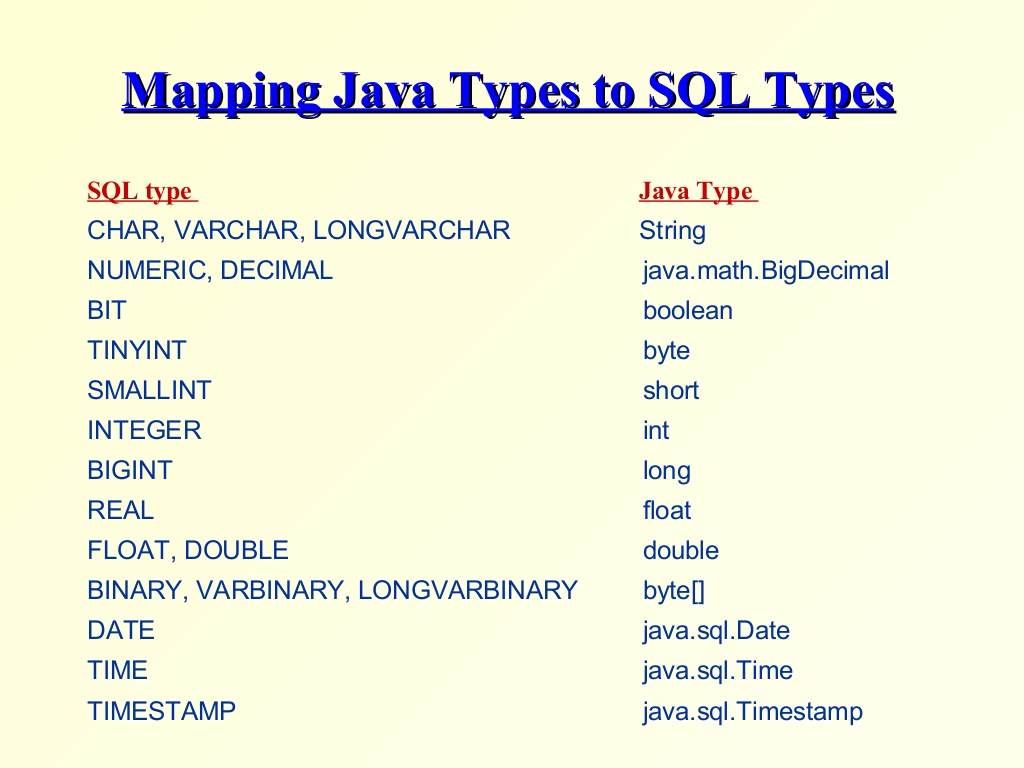Click the TINYINT row label
The width and height of the screenshot is (1024, 768).
coord(136,350)
